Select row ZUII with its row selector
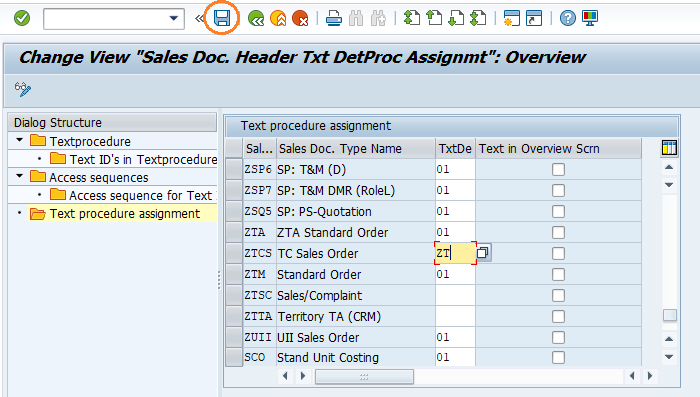 pos(234,337)
